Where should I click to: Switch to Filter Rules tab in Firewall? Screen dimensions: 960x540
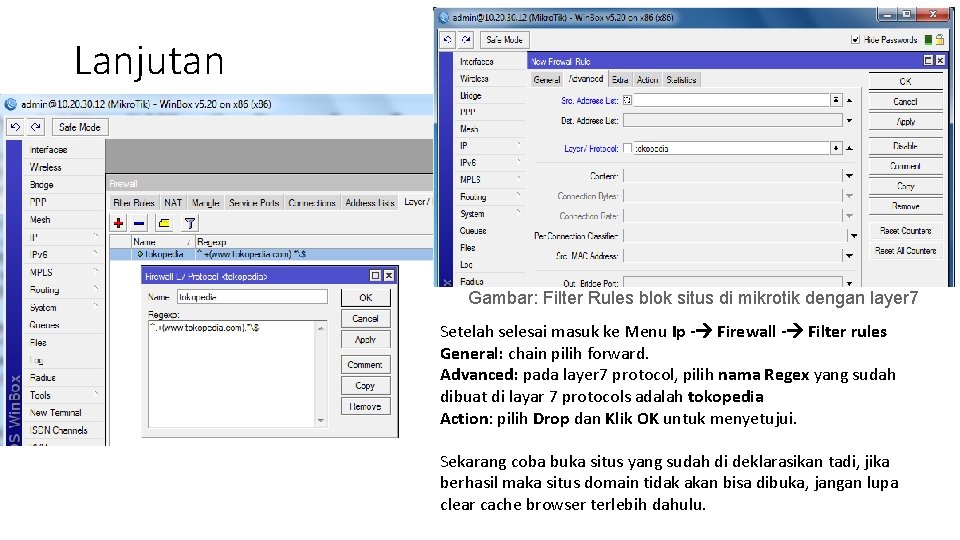pos(134,203)
